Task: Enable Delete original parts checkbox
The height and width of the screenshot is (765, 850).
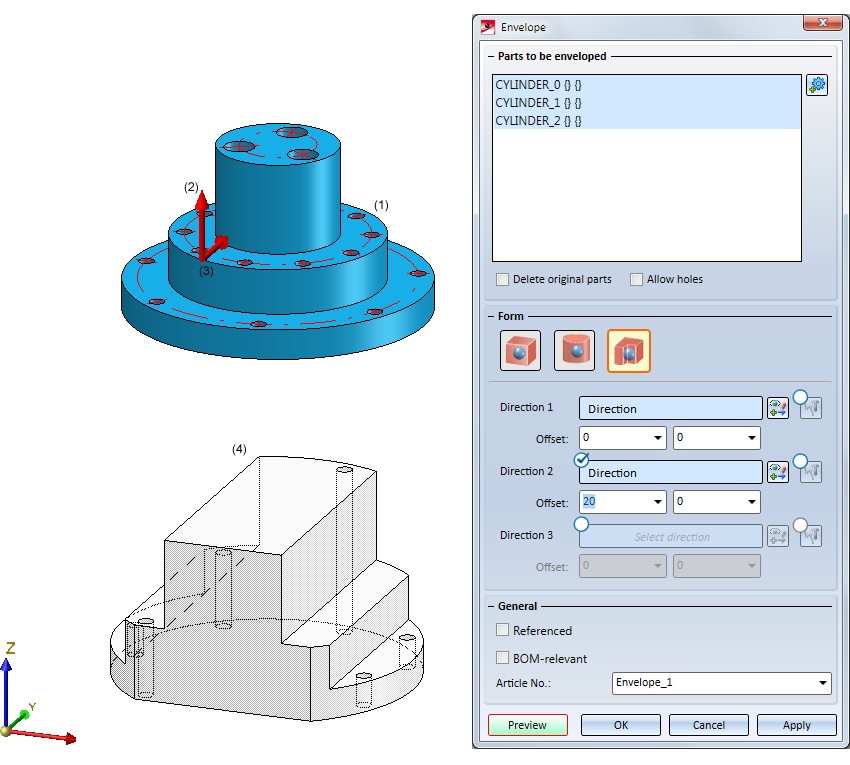Action: (x=503, y=279)
